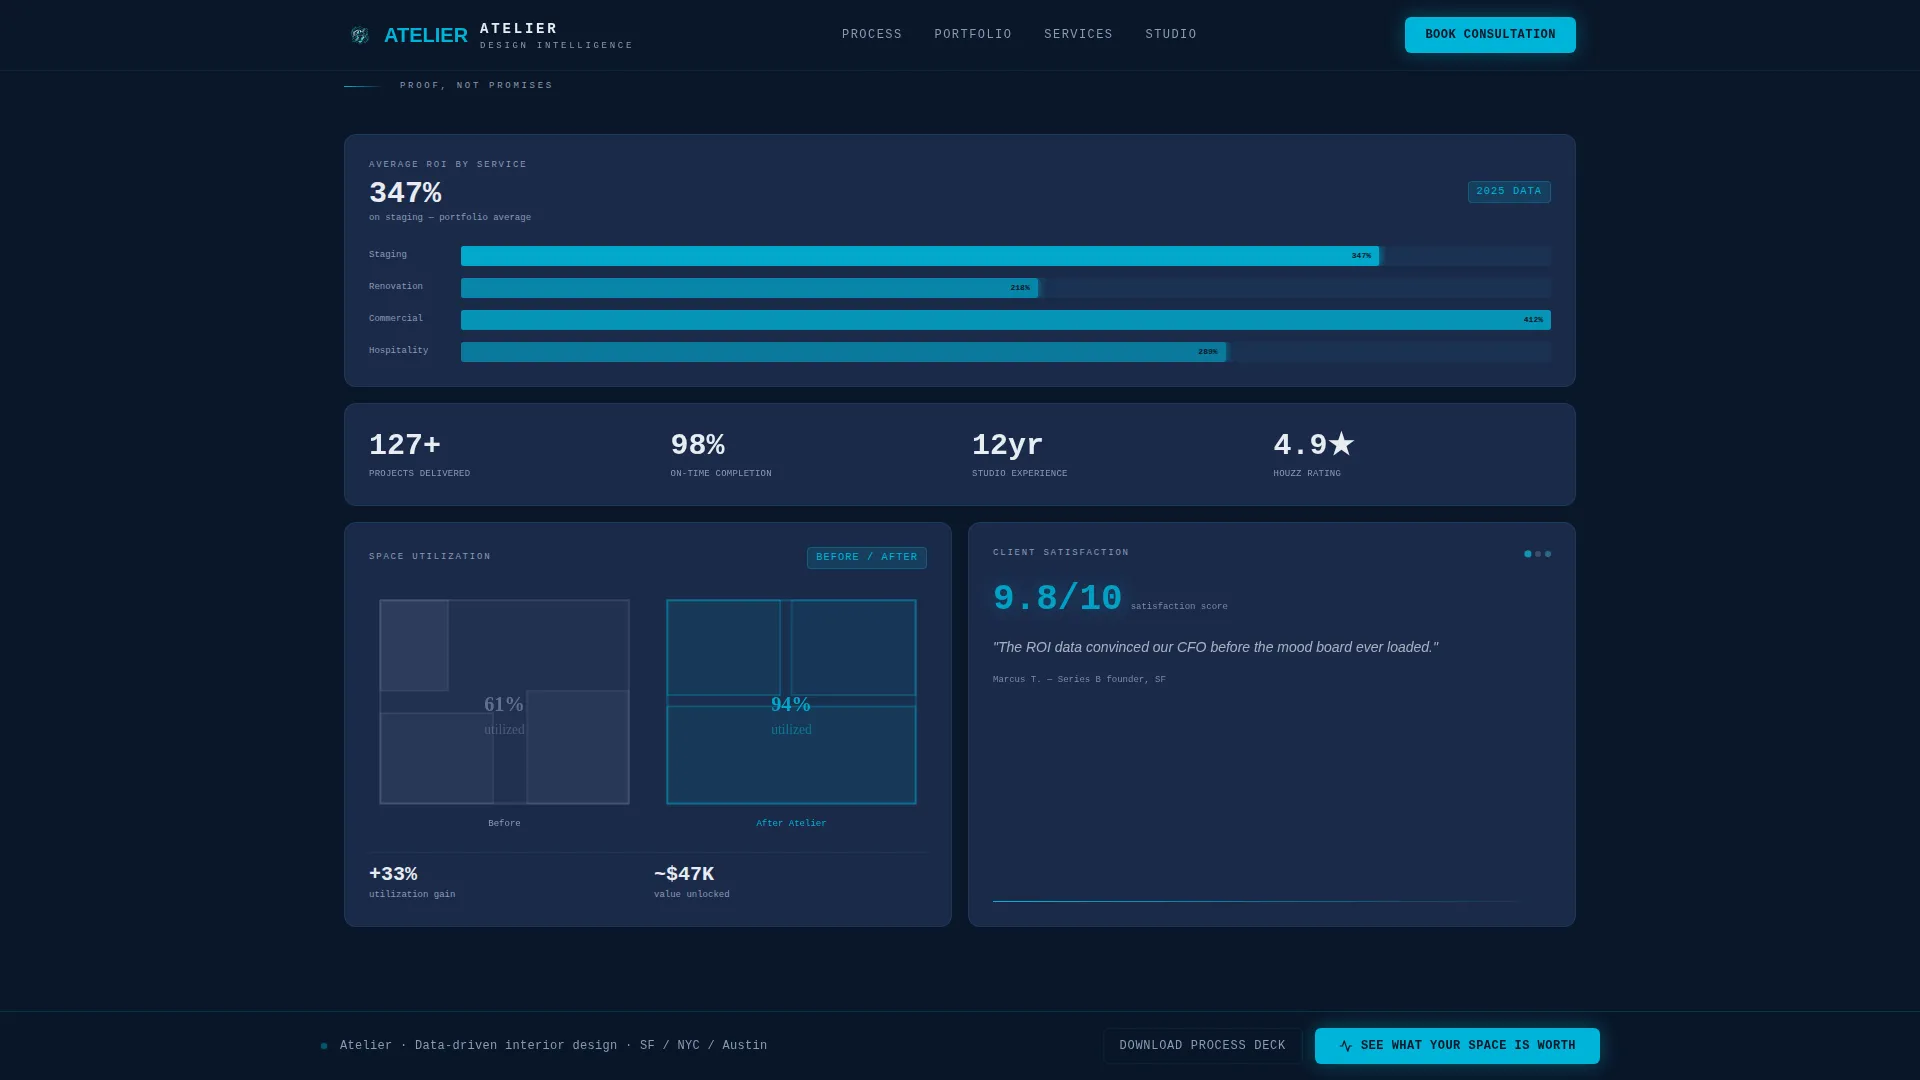The height and width of the screenshot is (1080, 1920).
Task: Click the pulse icon in the See What Your Space Is Worth button
Action: coord(1346,1046)
